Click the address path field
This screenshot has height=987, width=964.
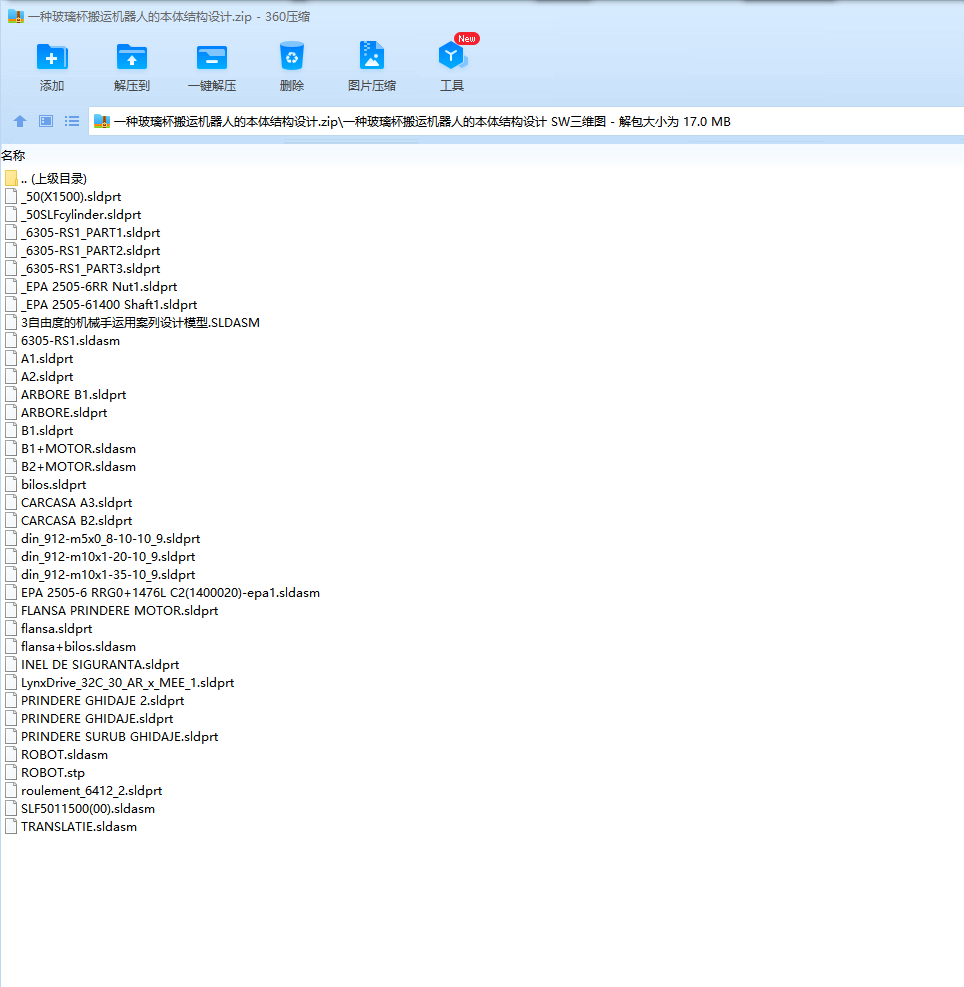click(x=526, y=121)
